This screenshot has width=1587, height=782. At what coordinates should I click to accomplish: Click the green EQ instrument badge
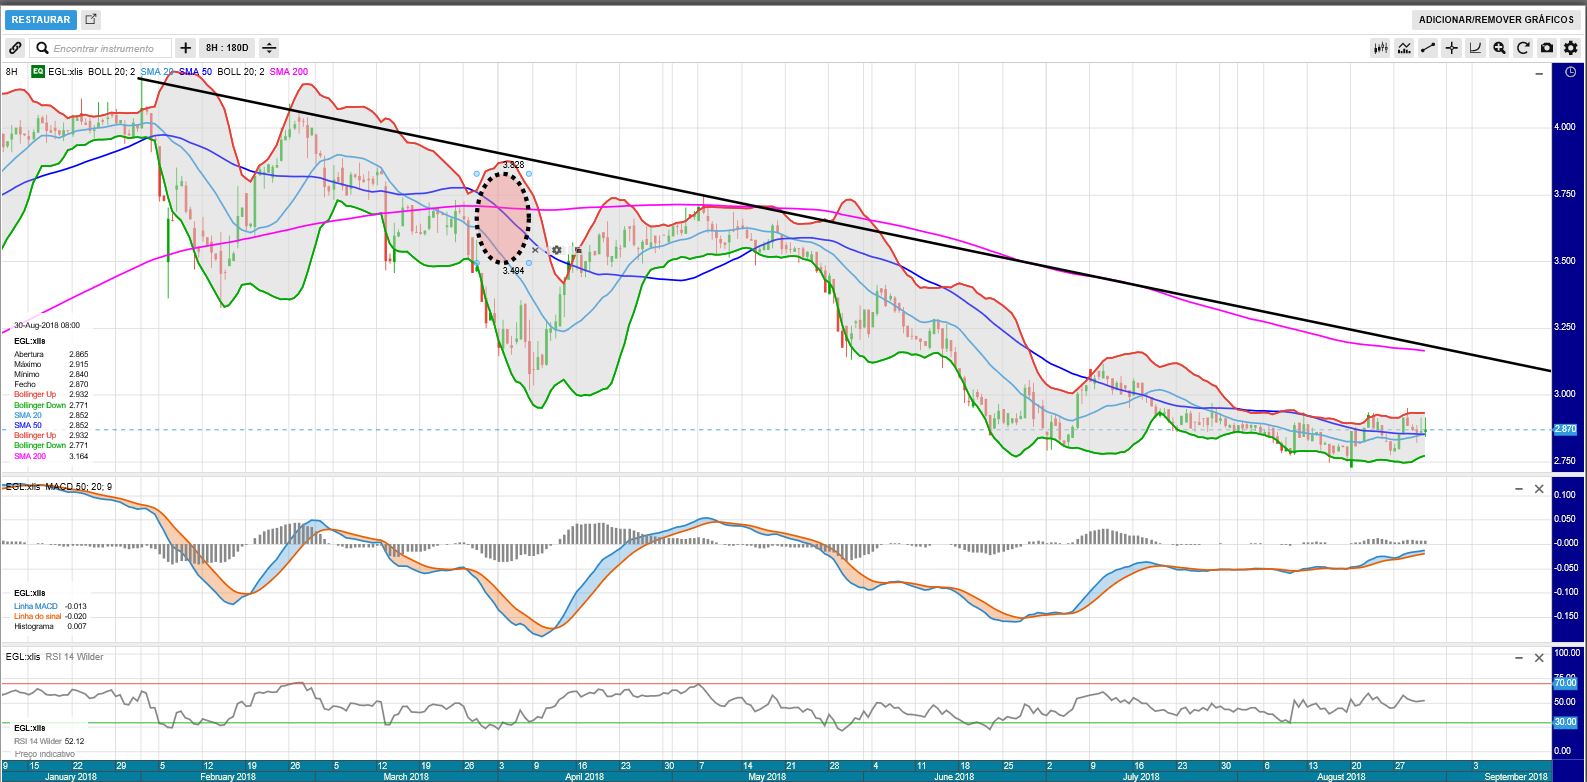coord(38,71)
